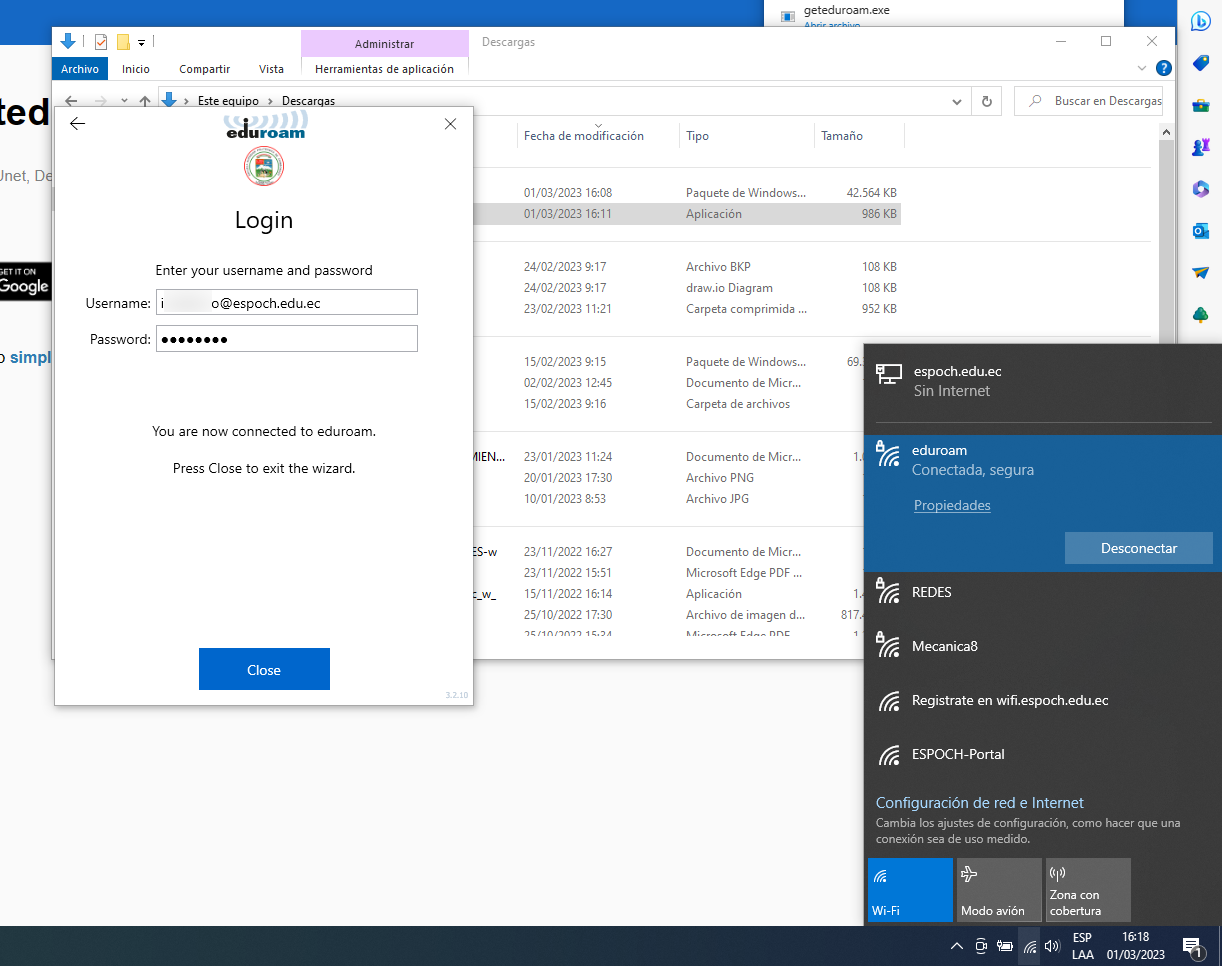Open Shopping tag icon in Edge sidebar
The height and width of the screenshot is (966, 1222).
[1201, 64]
